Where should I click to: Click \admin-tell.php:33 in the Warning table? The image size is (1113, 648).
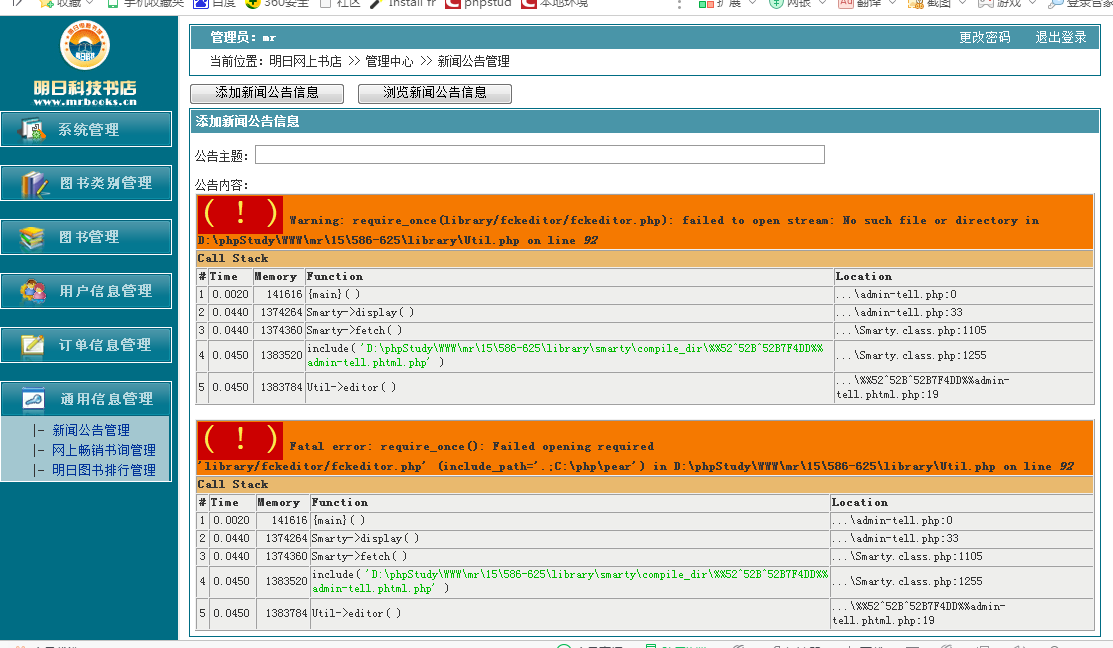click(899, 312)
